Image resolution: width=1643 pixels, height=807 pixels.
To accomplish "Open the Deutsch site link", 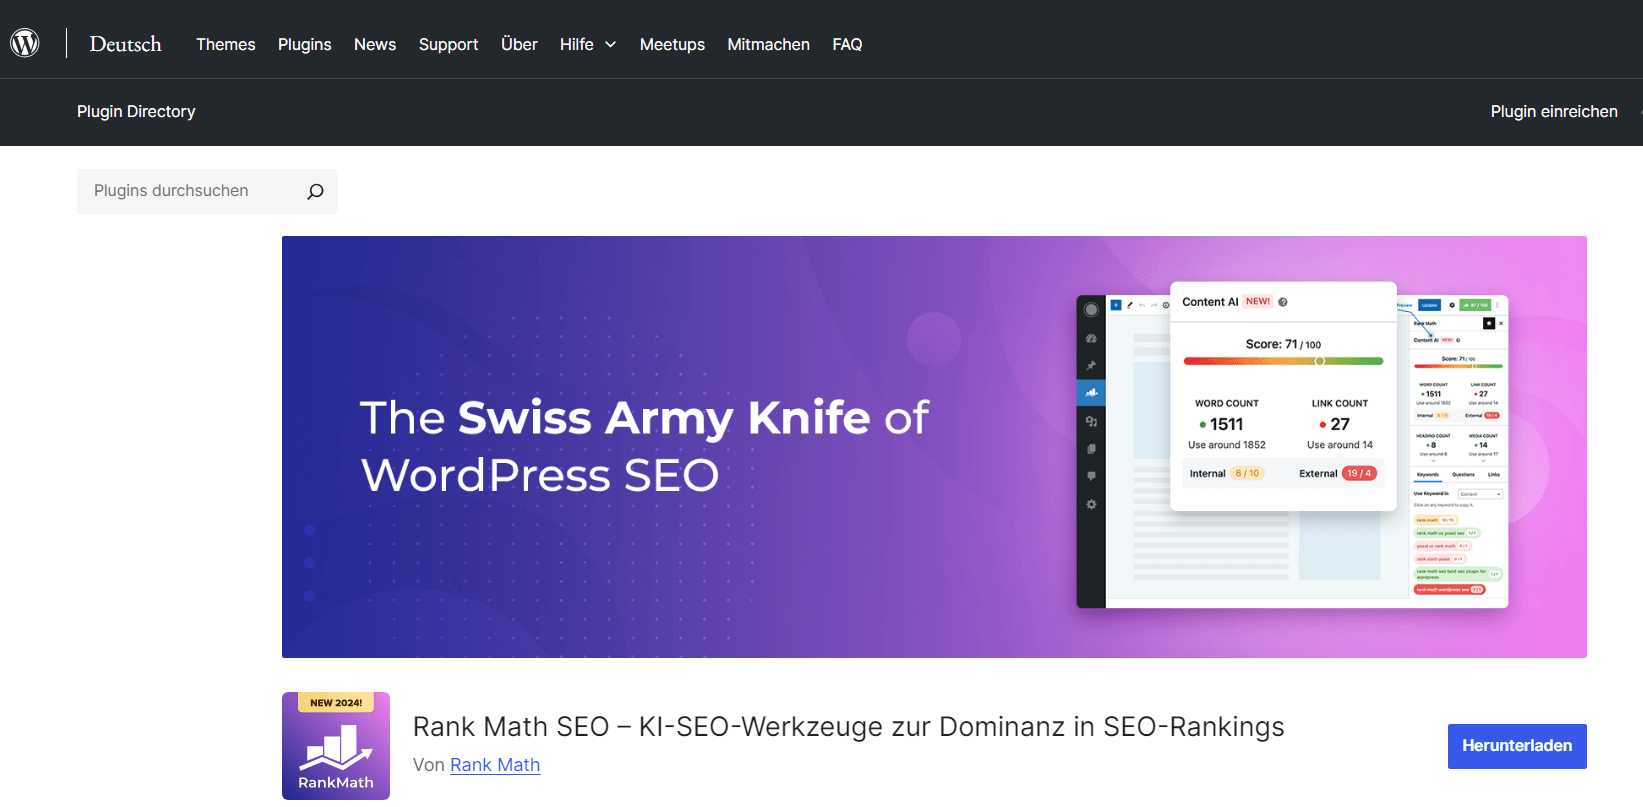I will (125, 44).
